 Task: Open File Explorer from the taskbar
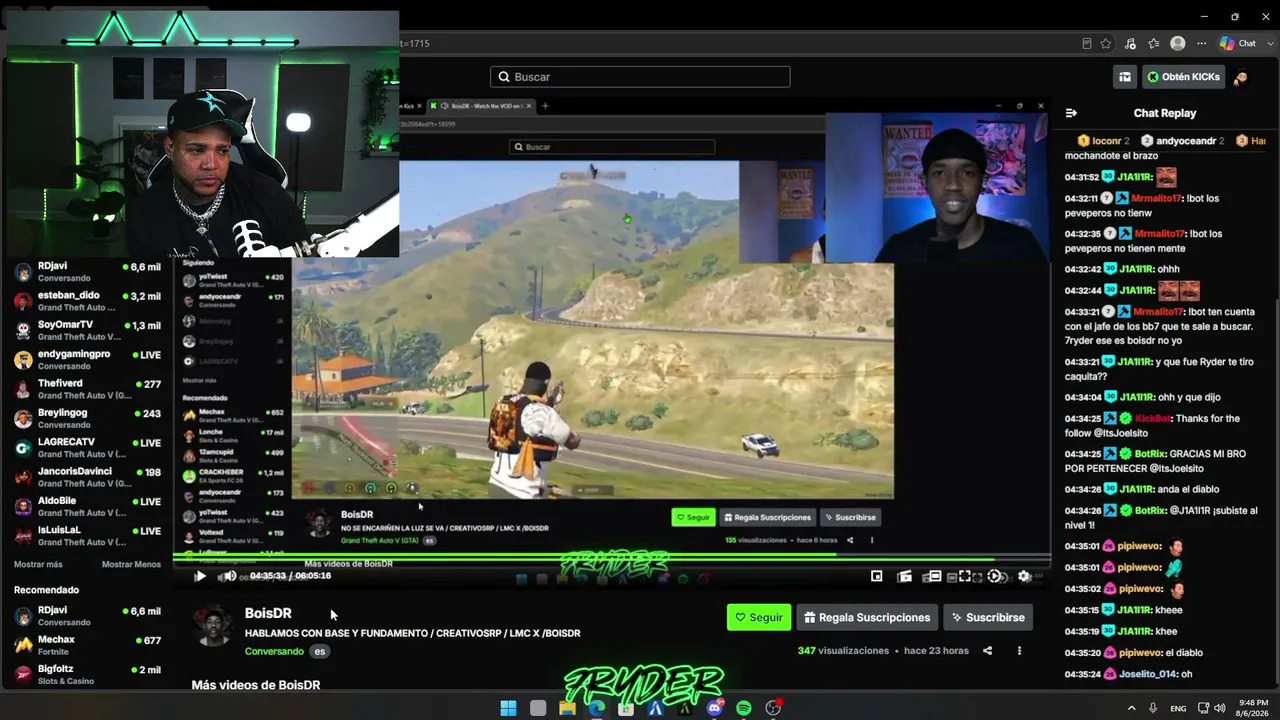567,708
